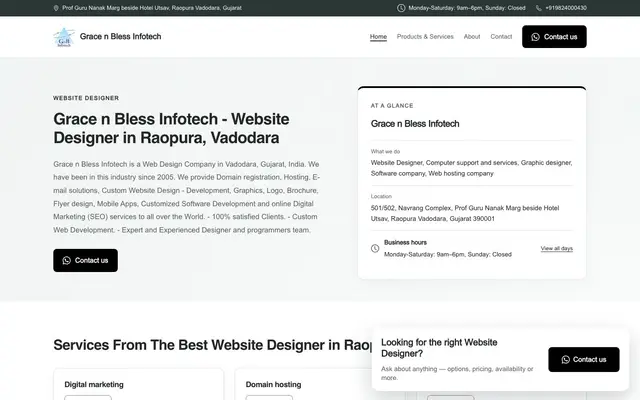Open Products & Services menu item
640x400 pixels.
(425, 37)
